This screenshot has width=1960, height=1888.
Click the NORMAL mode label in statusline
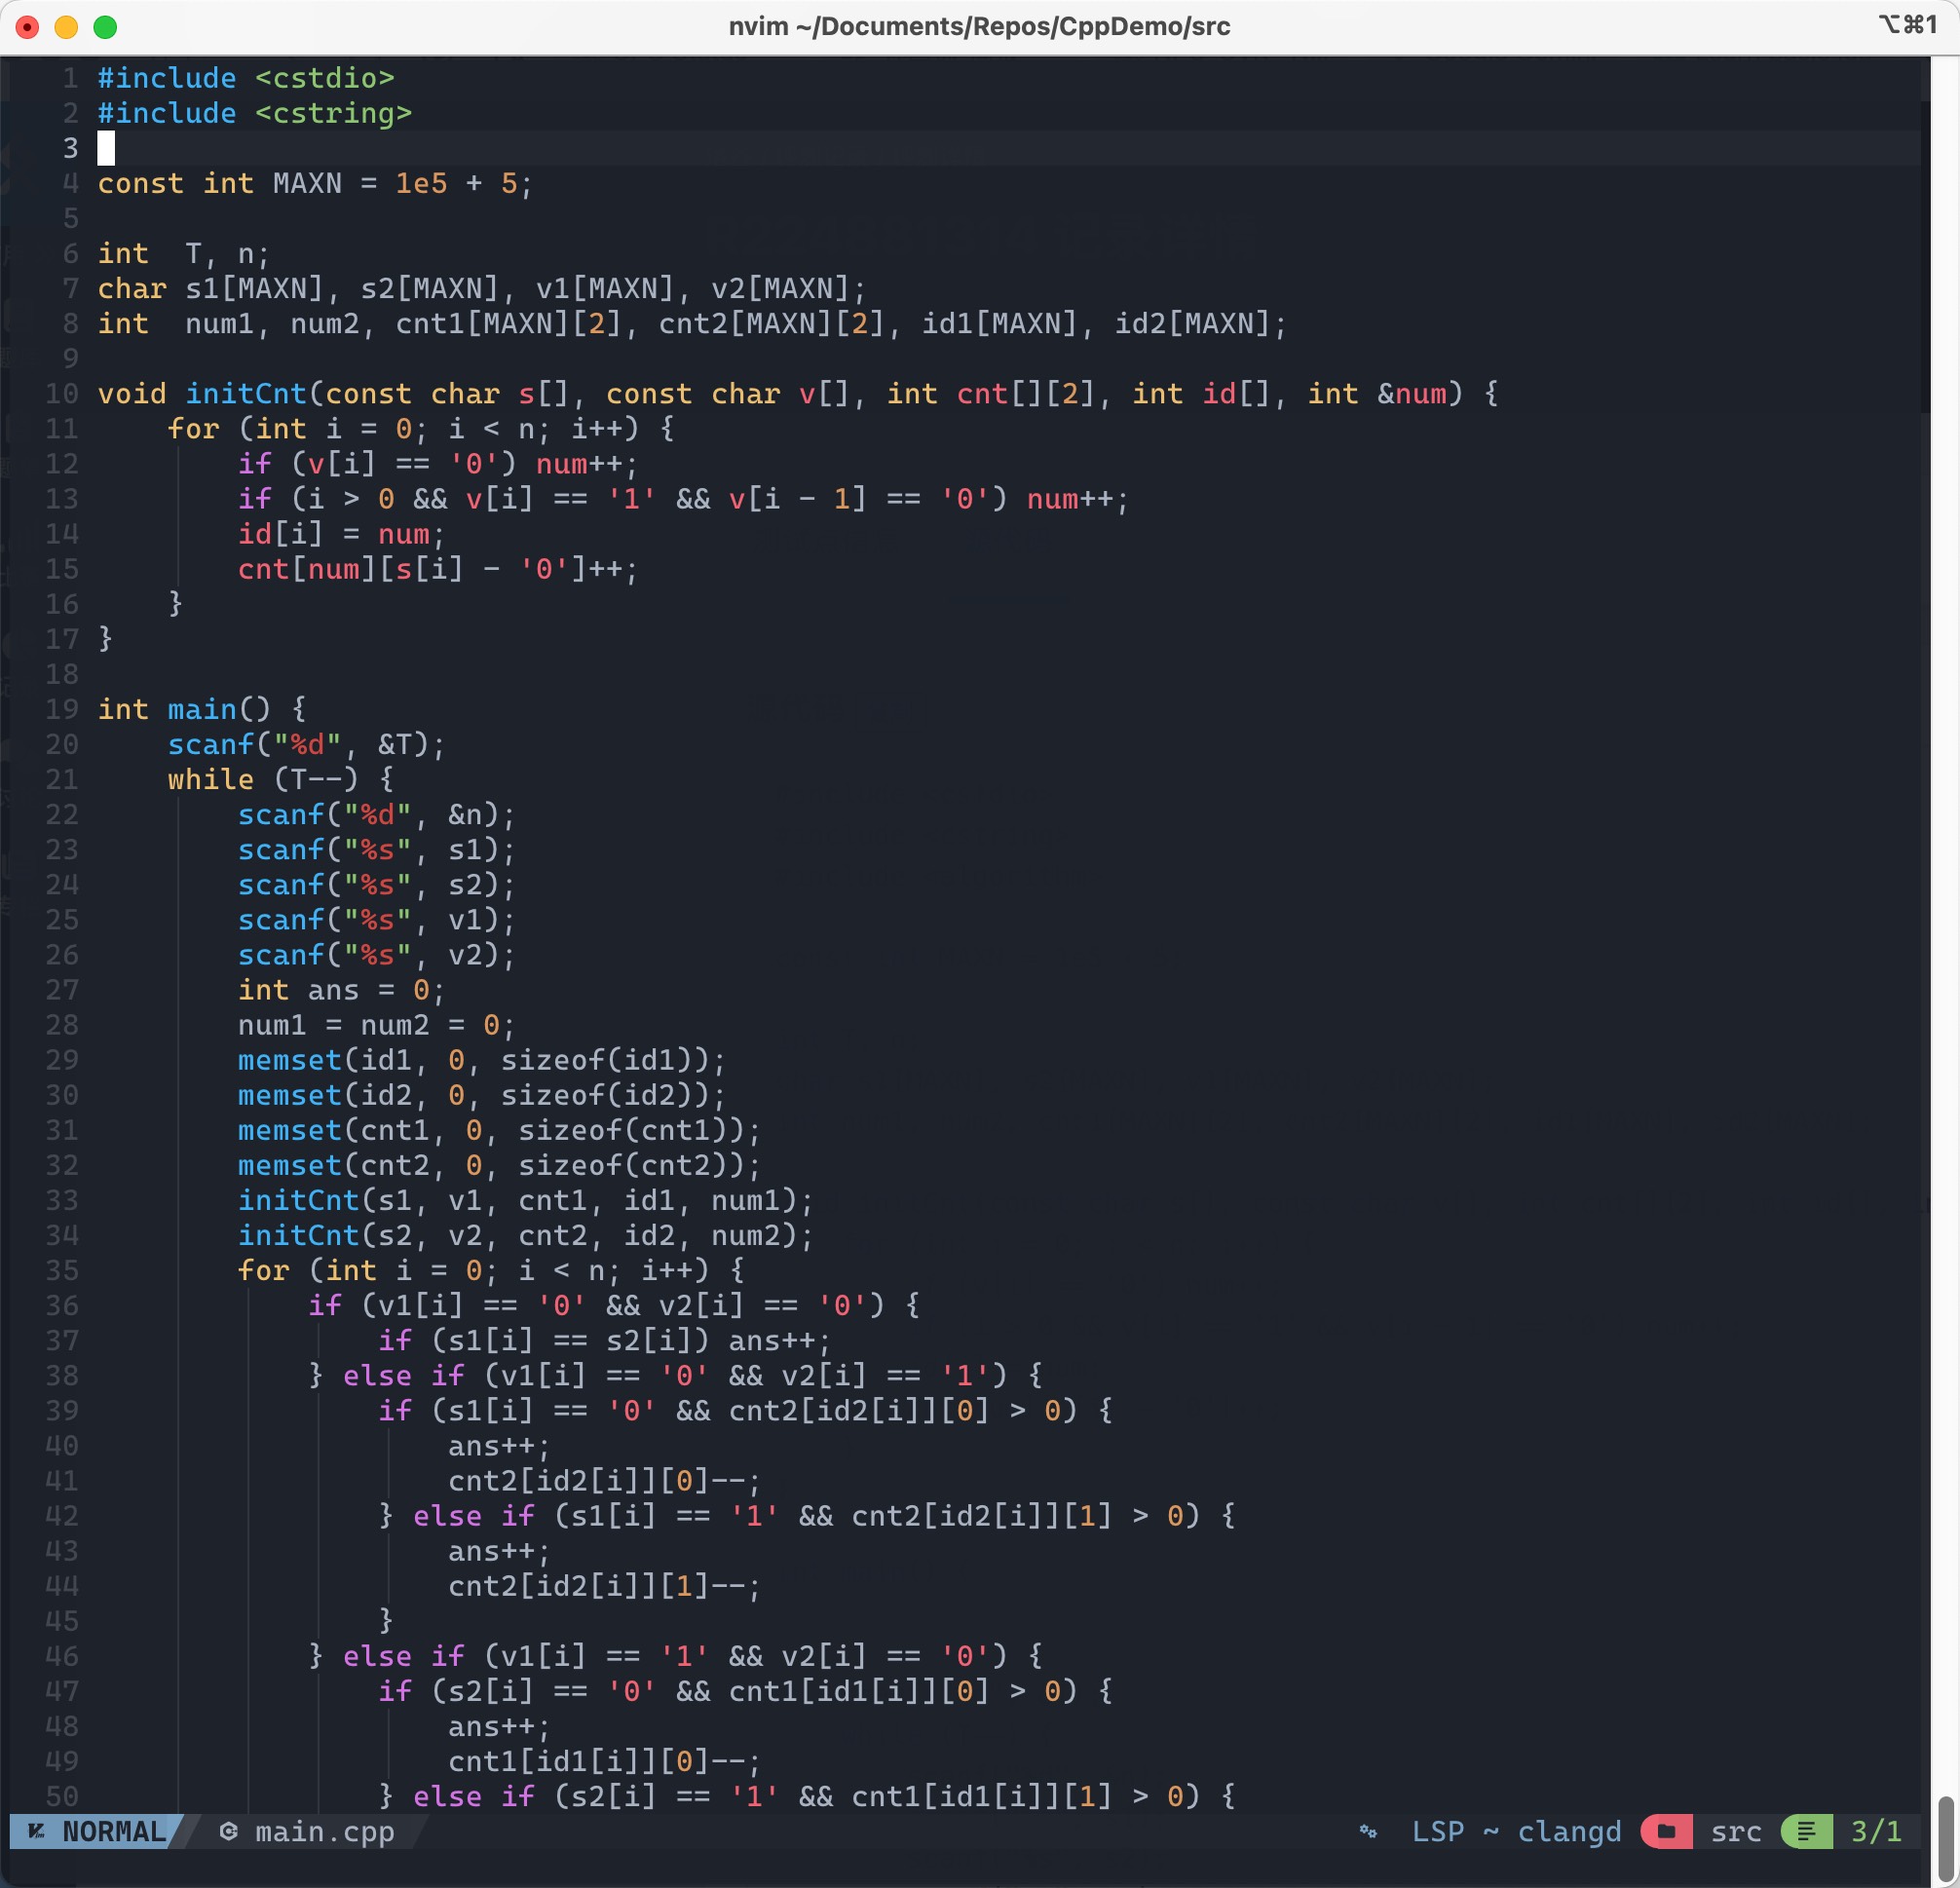click(114, 1831)
